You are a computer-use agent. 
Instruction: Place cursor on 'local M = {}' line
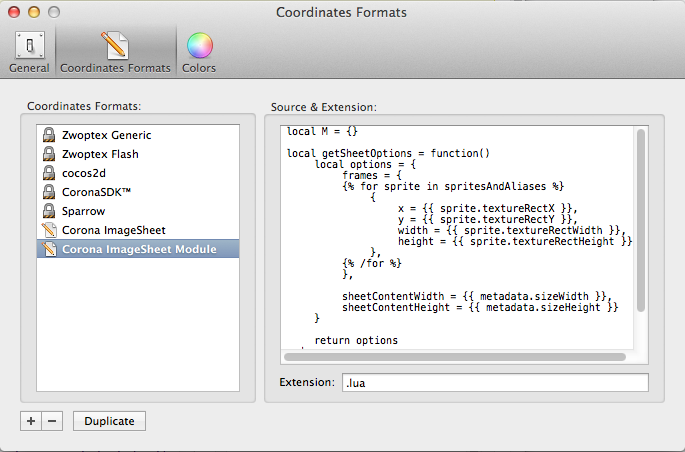(x=322, y=131)
